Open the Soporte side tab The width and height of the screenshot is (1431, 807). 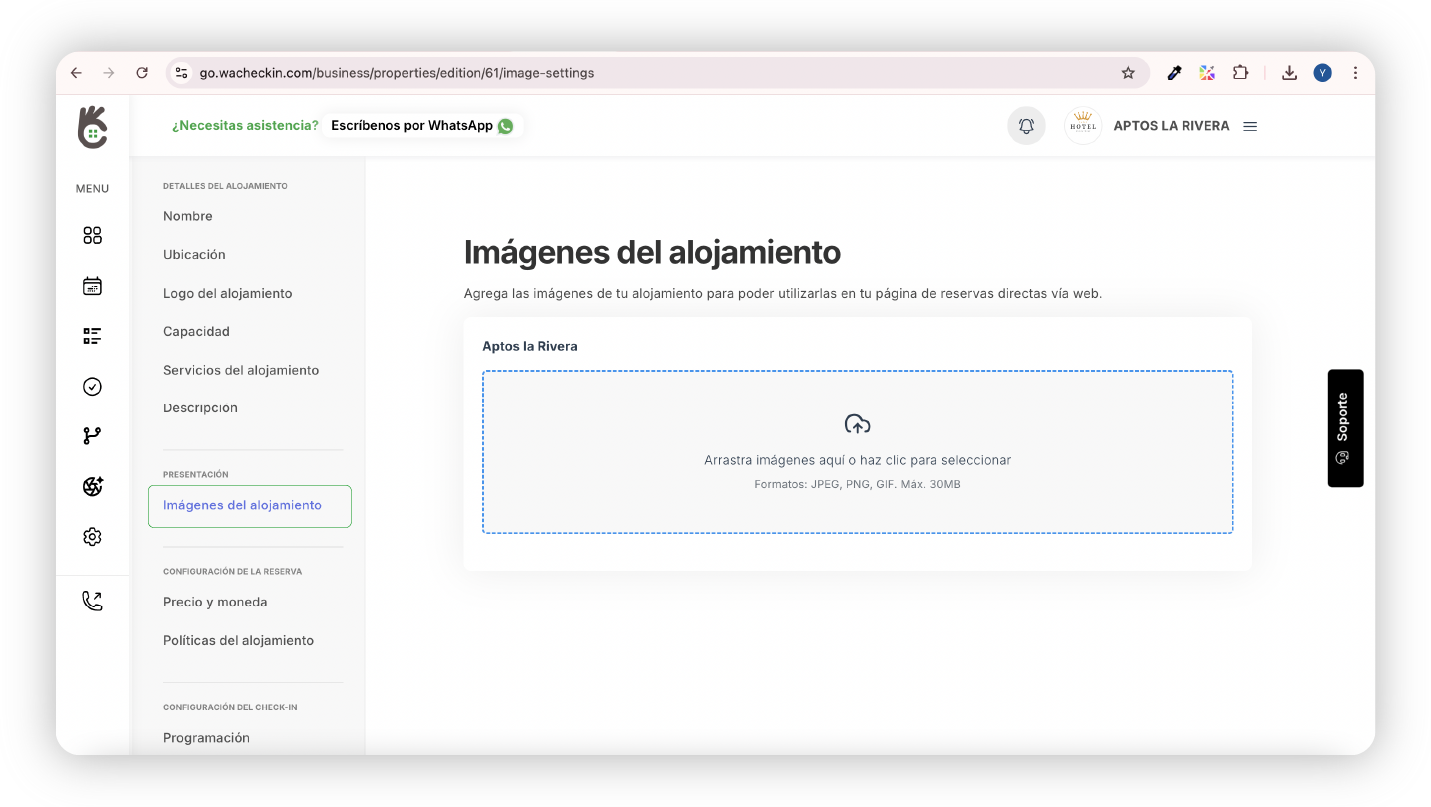click(x=1344, y=428)
